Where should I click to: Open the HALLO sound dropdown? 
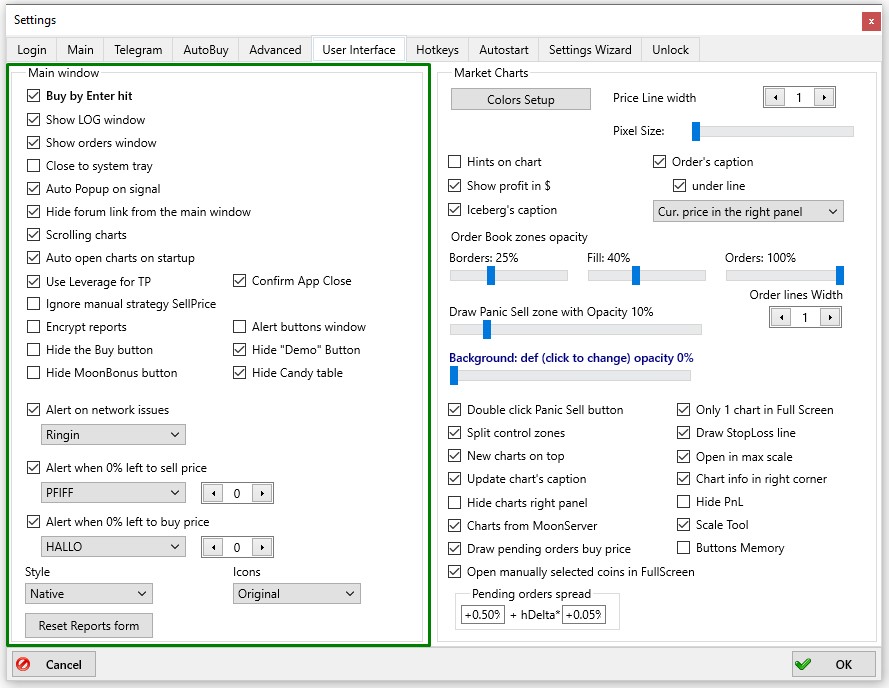113,547
